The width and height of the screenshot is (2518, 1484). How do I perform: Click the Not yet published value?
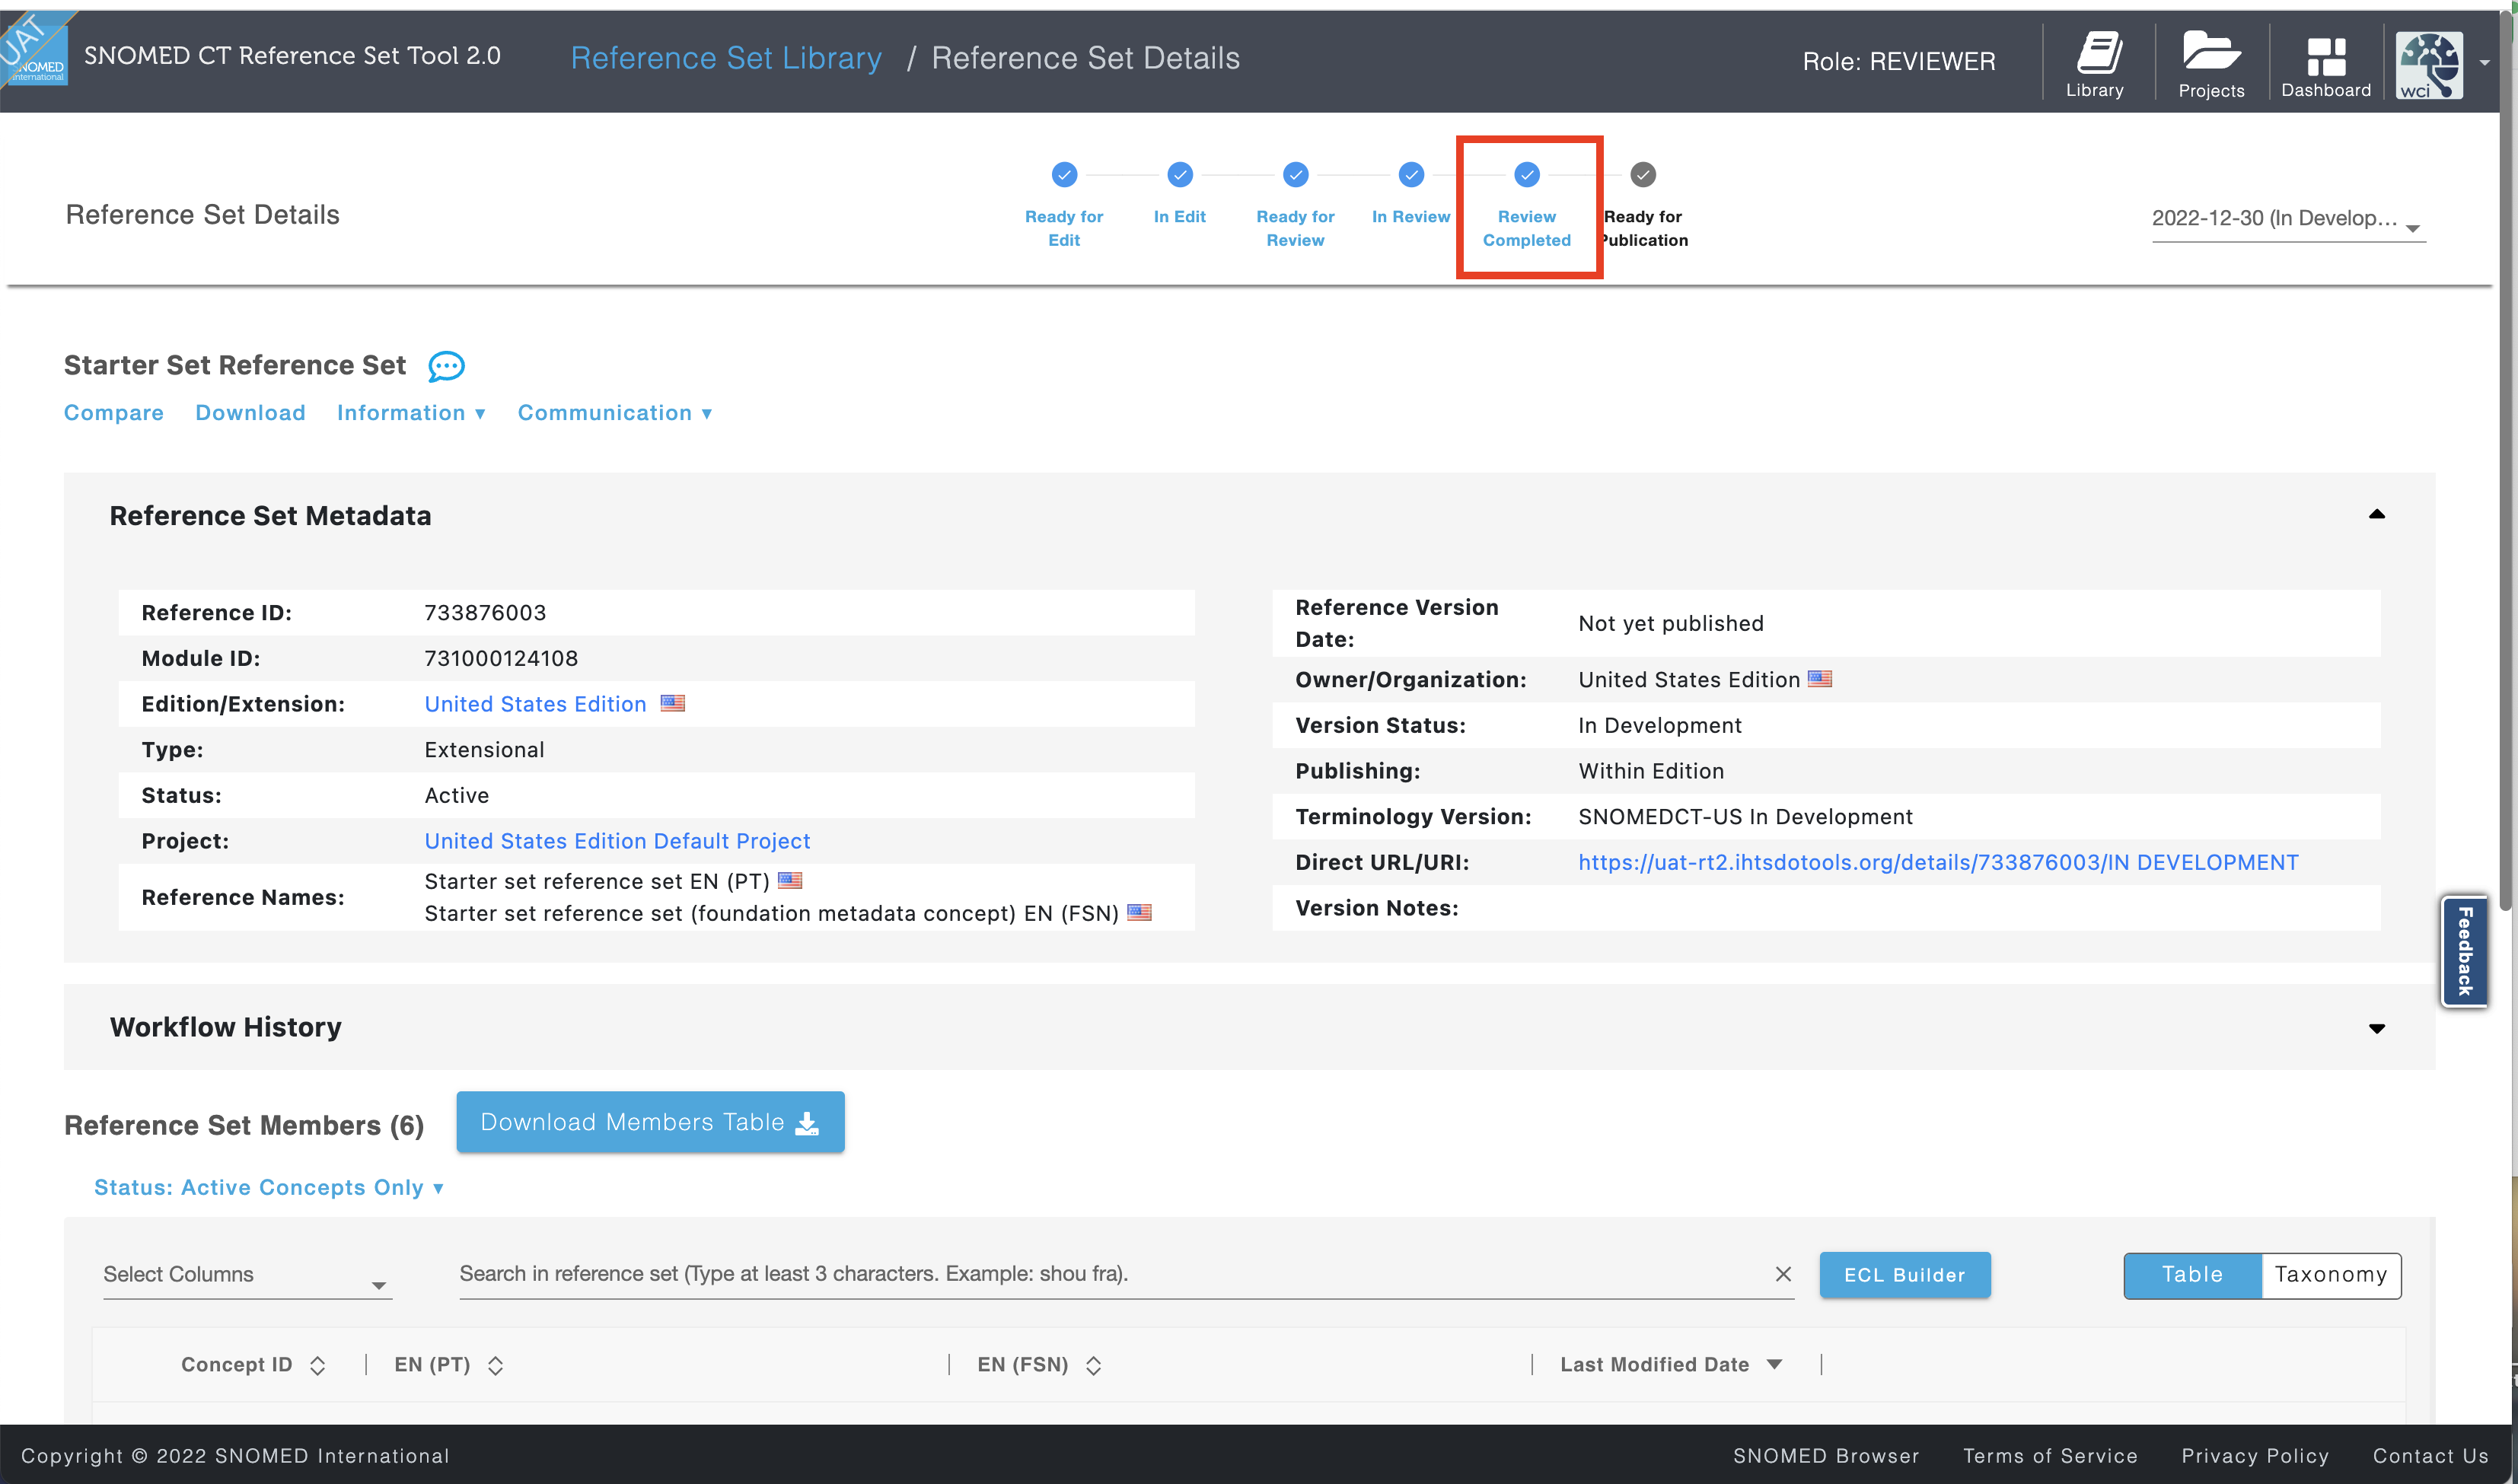point(1671,623)
